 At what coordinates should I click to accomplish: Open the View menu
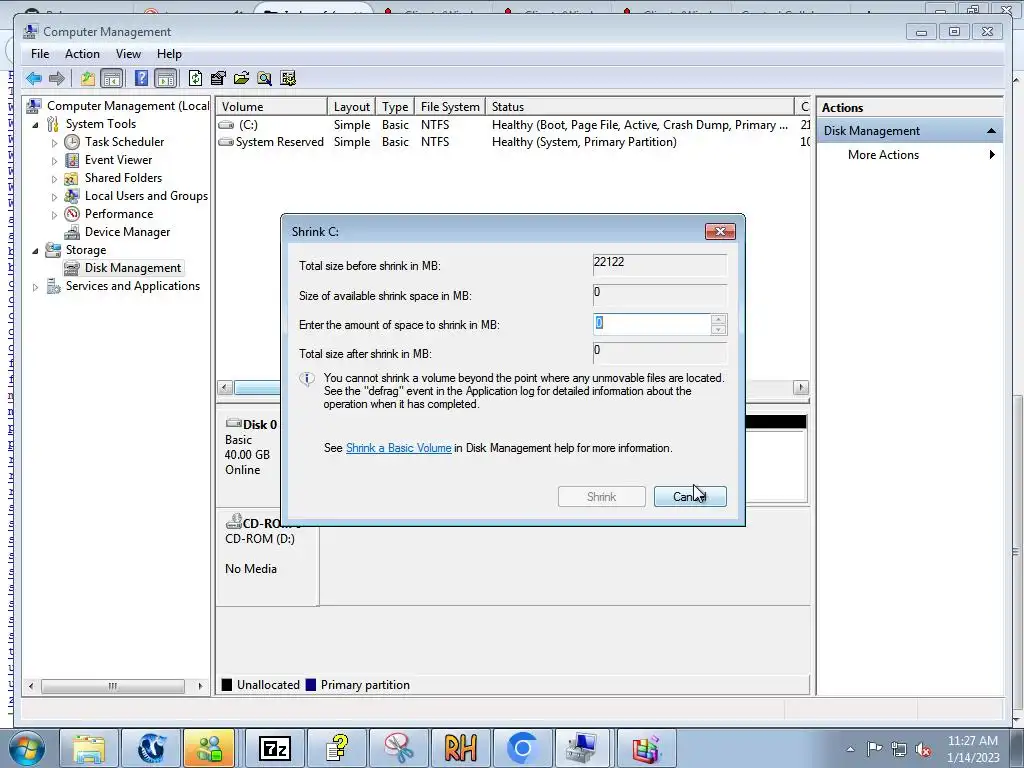click(x=128, y=54)
